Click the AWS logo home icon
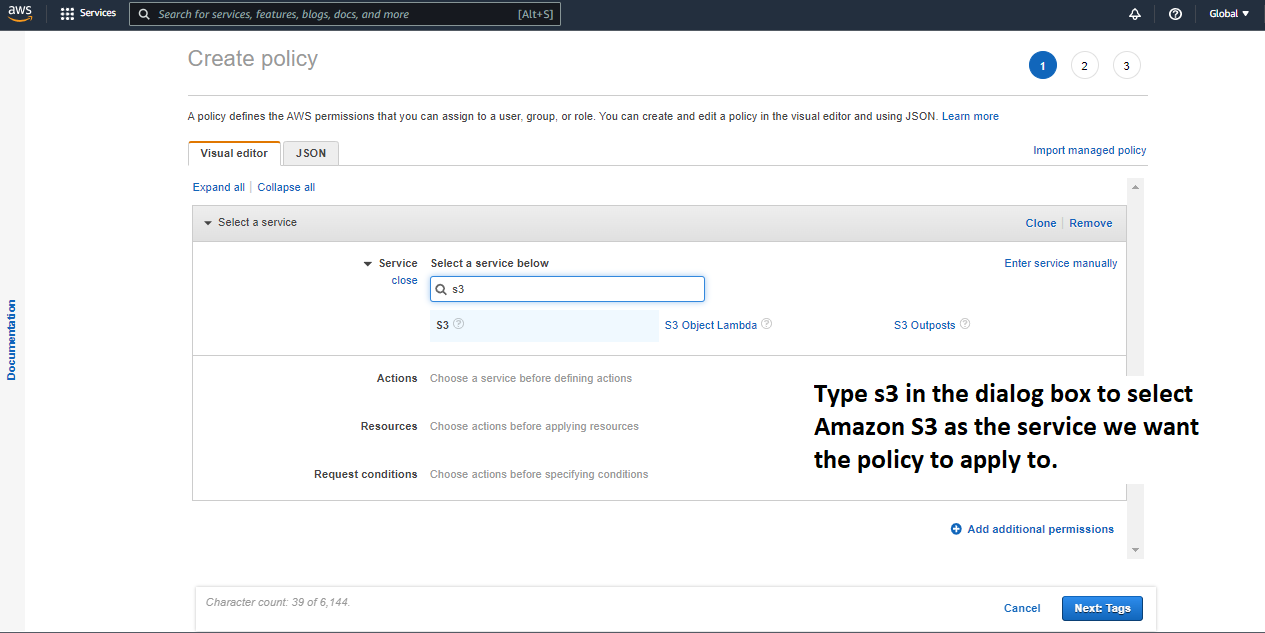 [x=20, y=13]
